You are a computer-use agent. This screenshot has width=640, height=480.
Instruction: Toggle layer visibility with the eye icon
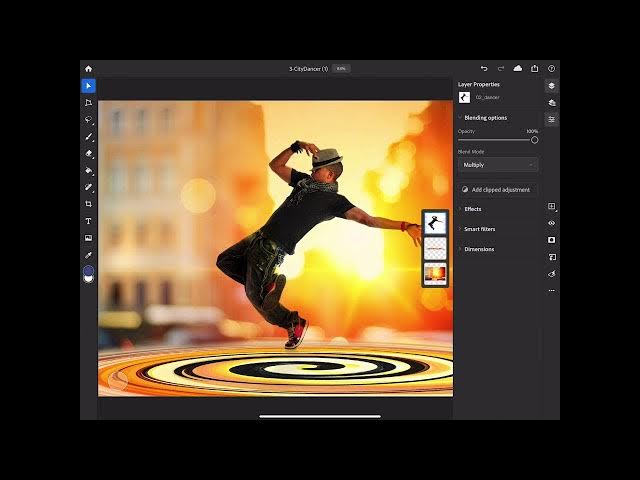click(551, 223)
